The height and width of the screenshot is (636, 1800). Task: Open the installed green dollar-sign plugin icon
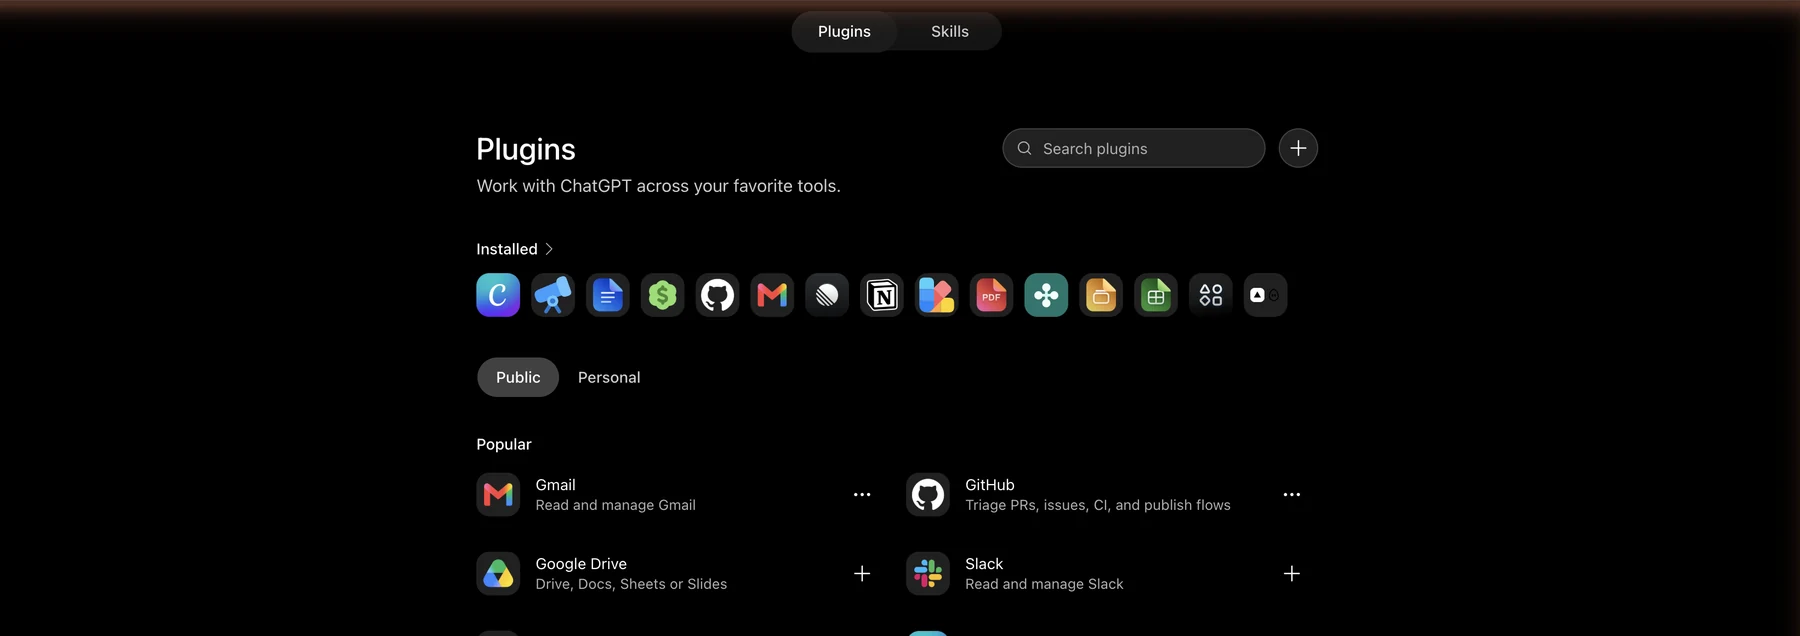[662, 295]
